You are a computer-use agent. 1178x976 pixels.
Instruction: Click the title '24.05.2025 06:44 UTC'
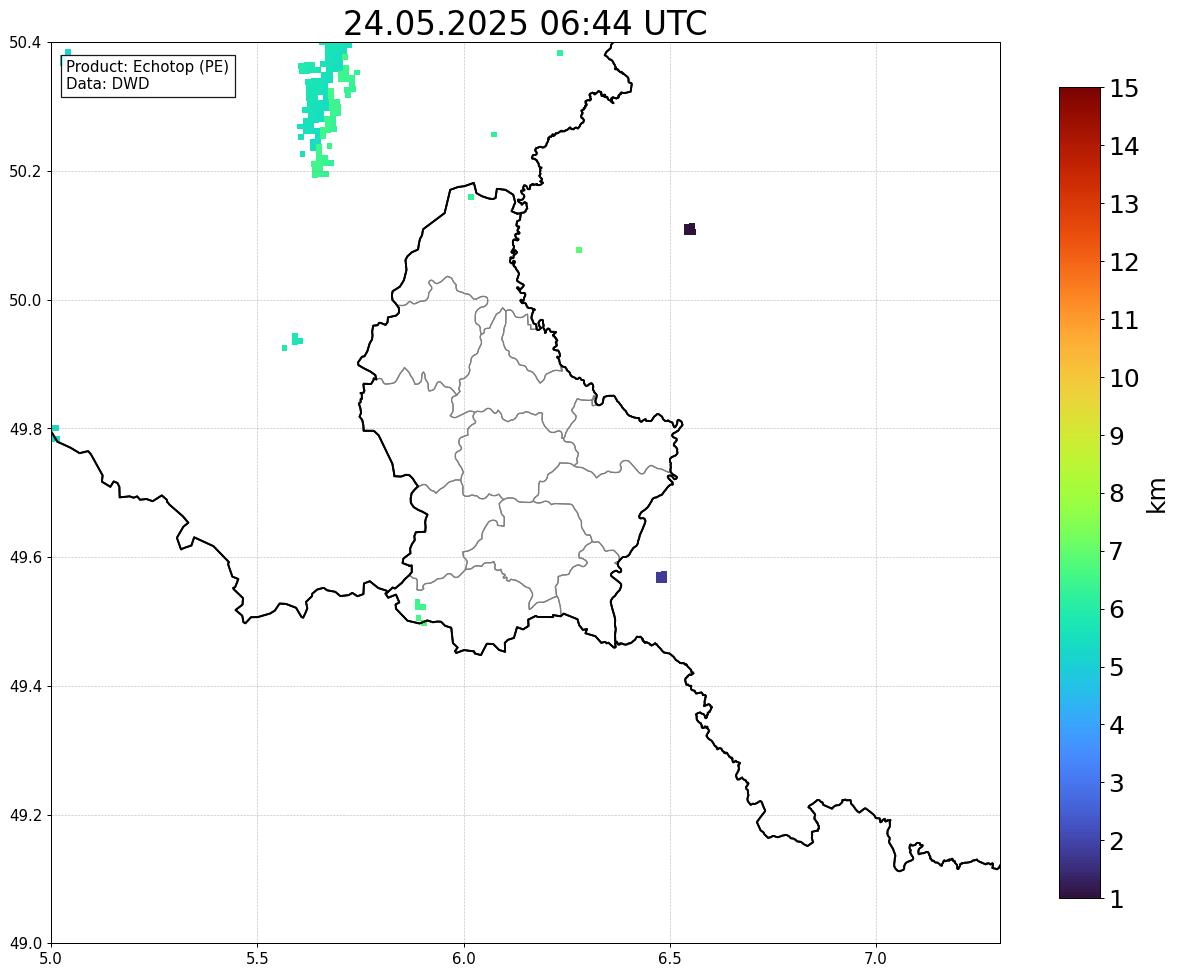tap(525, 23)
